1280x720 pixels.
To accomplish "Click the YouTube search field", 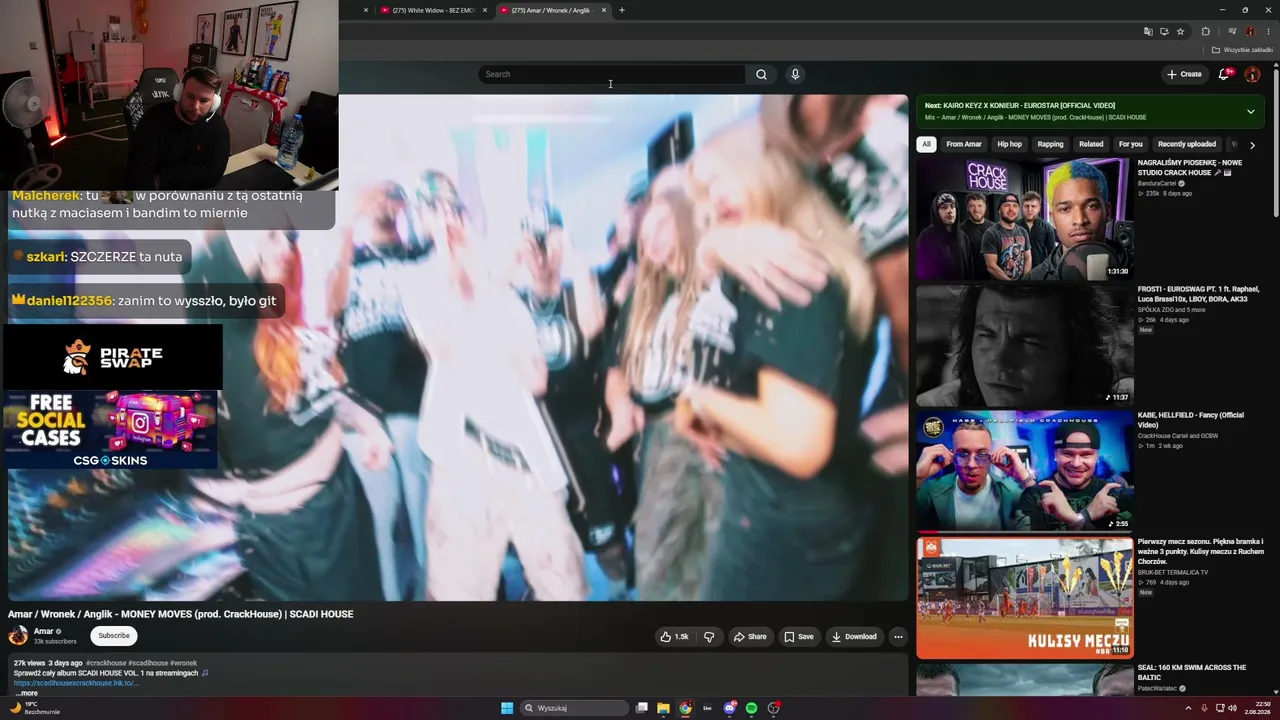I will tap(612, 74).
